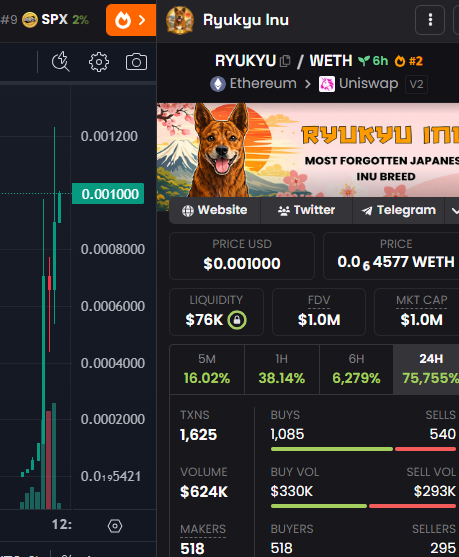Click the liquidity locked padlock icon
The width and height of the screenshot is (459, 557).
pyautogui.click(x=237, y=320)
